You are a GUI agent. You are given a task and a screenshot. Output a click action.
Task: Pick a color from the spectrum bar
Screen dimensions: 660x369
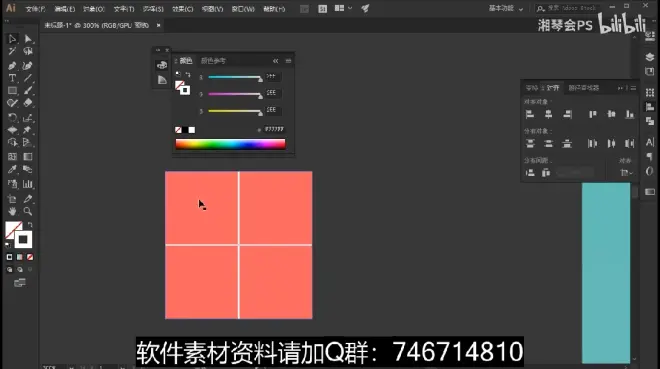click(x=230, y=144)
